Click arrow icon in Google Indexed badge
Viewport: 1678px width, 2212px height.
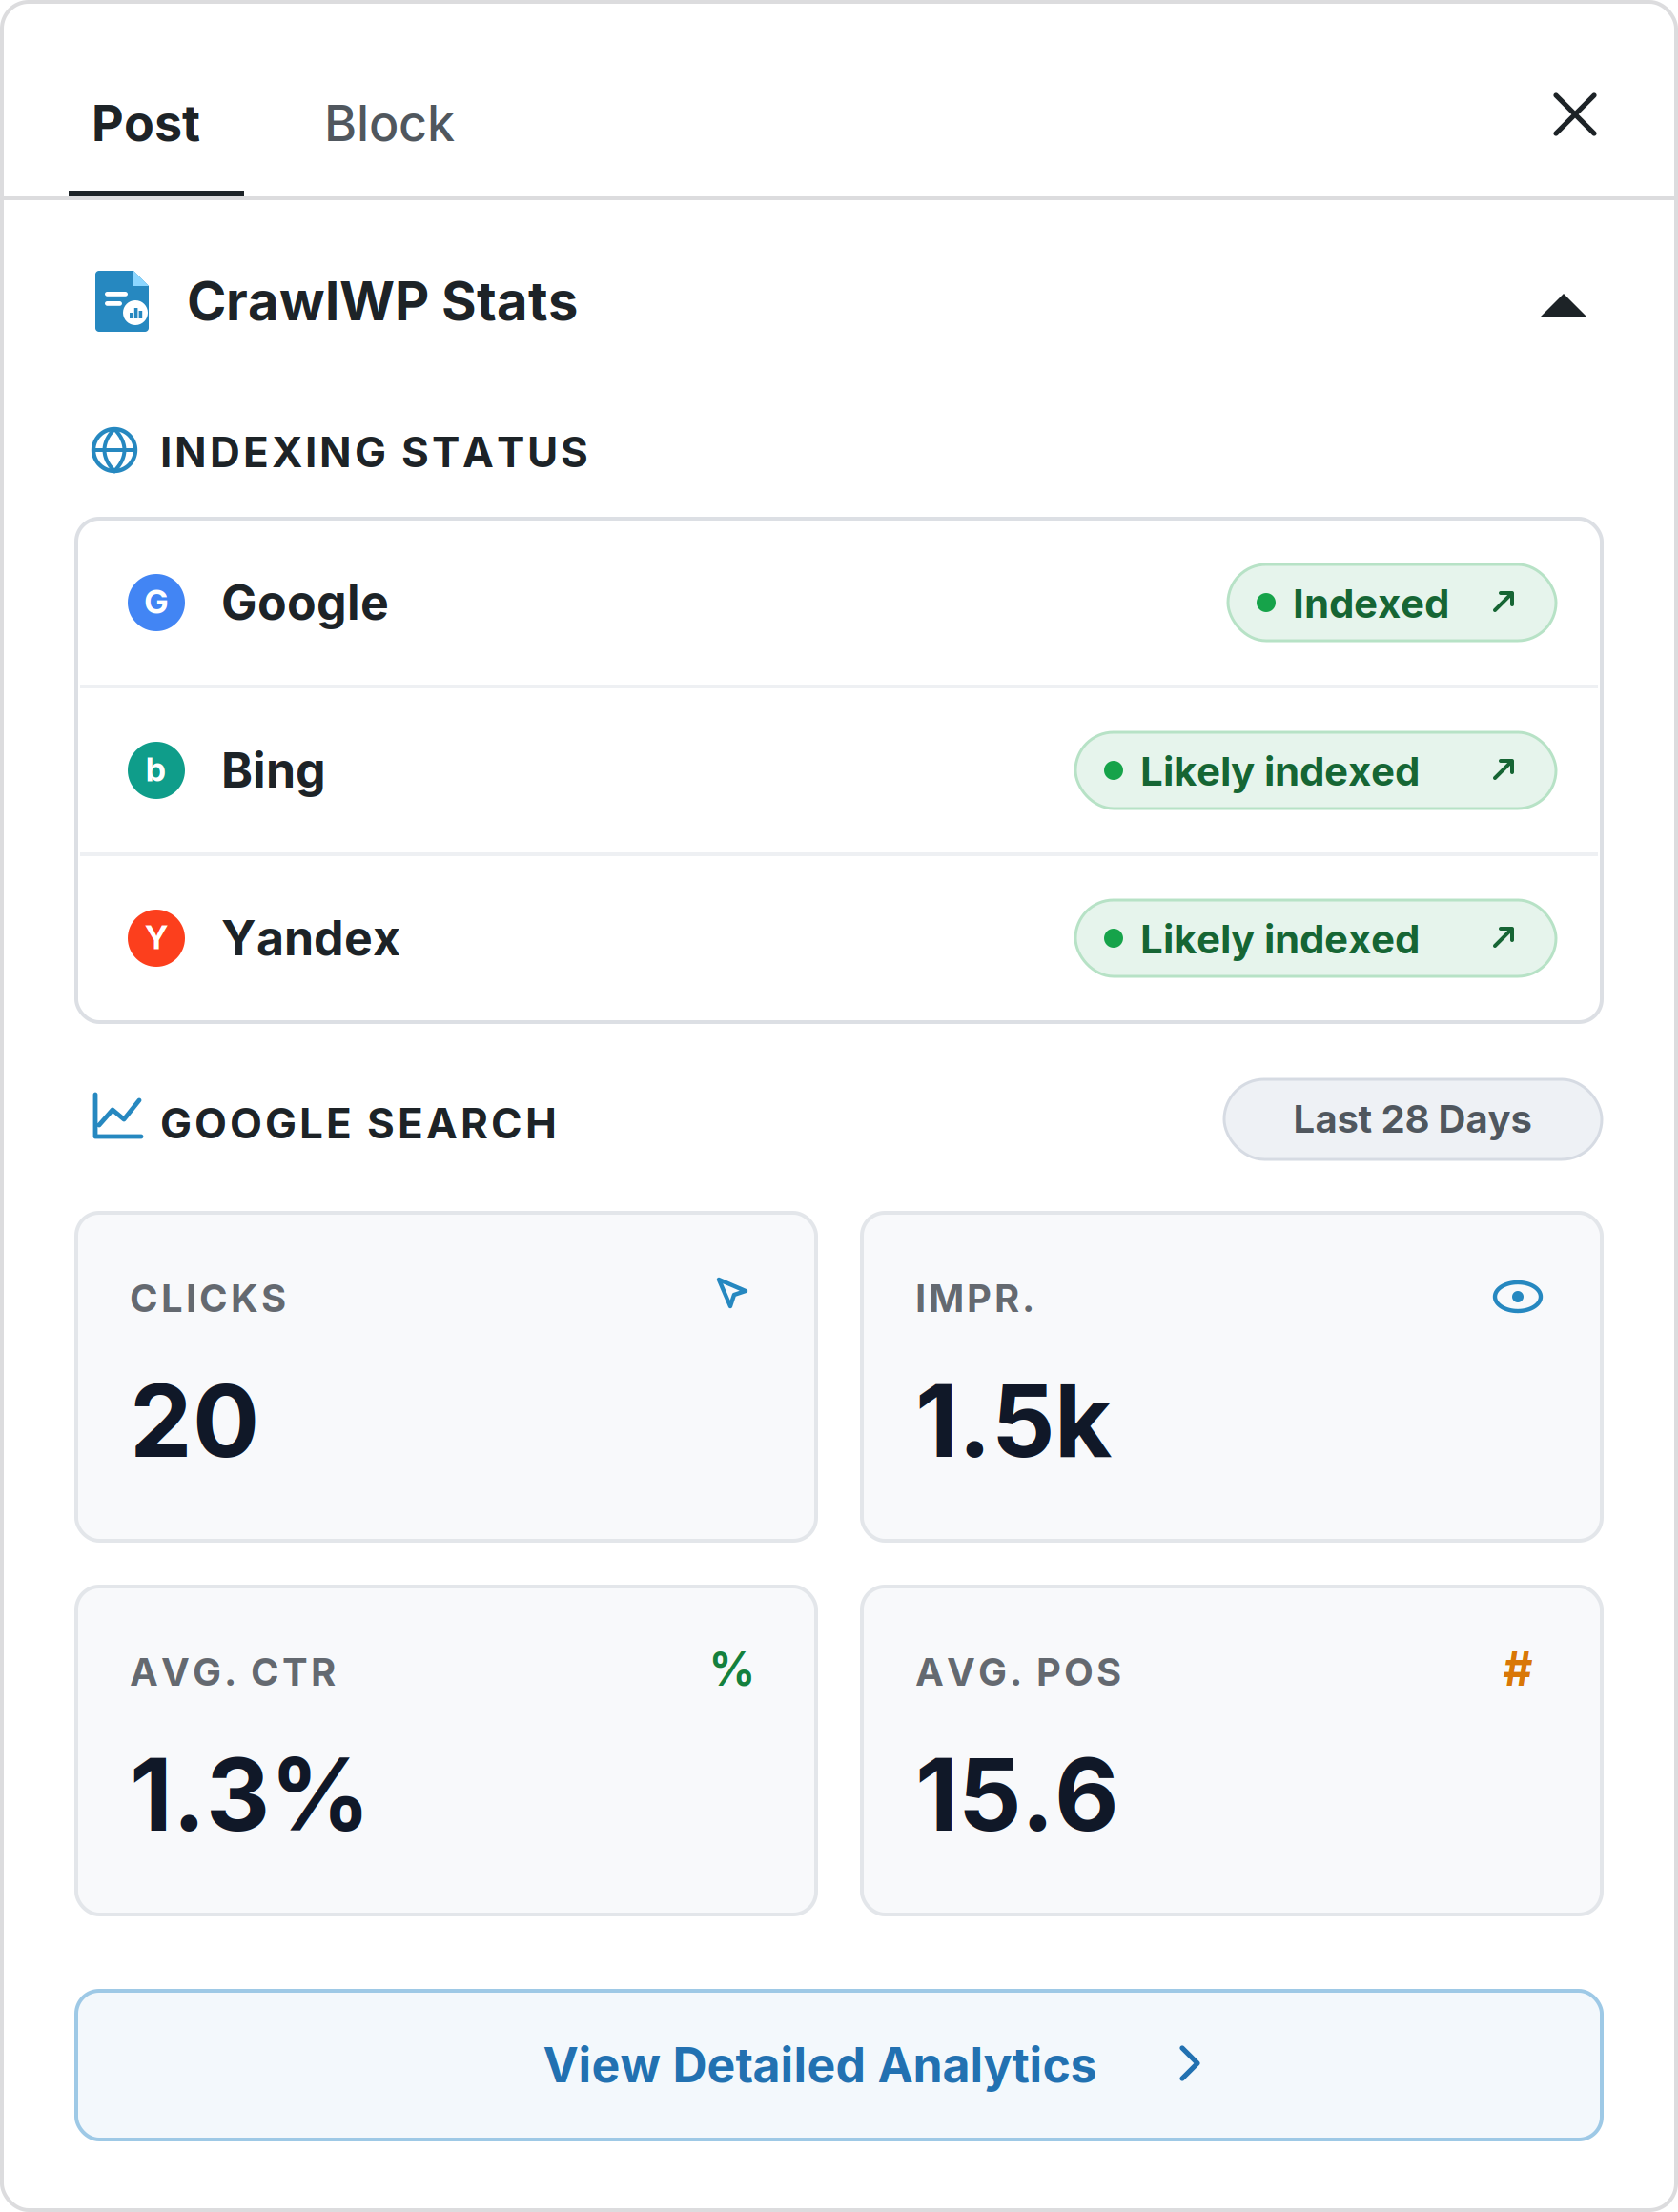(x=1503, y=602)
